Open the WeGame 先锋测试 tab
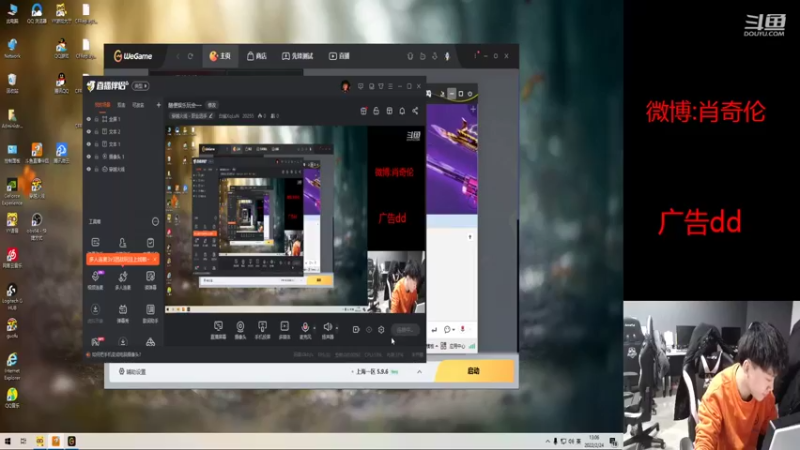The height and width of the screenshot is (450, 800). [297, 56]
